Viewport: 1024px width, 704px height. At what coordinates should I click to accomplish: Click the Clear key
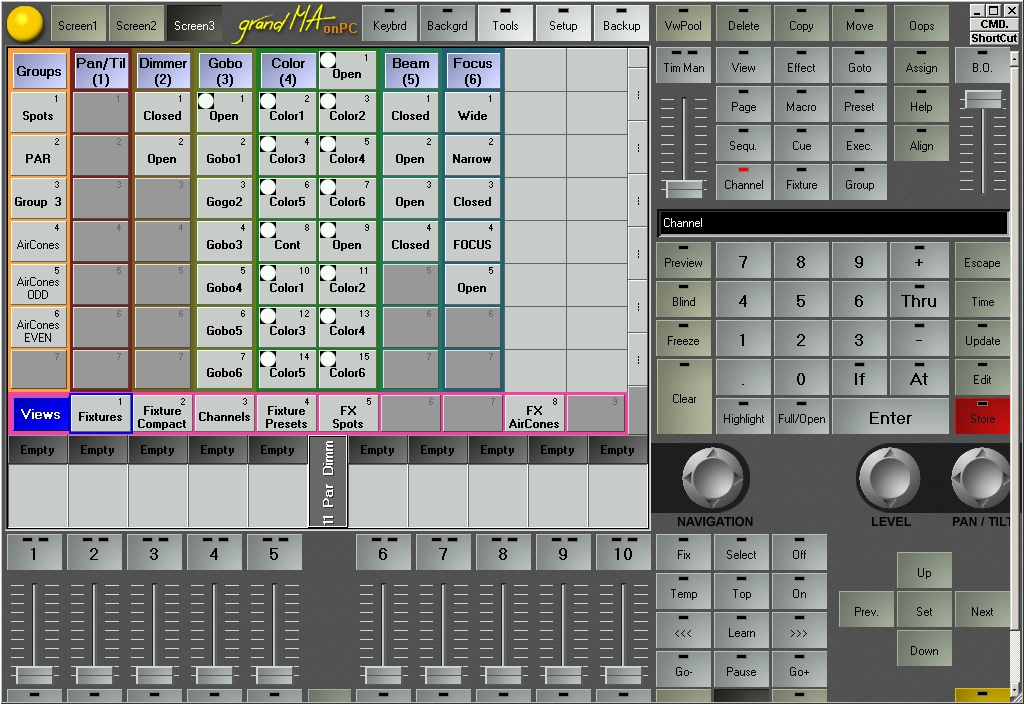[683, 396]
